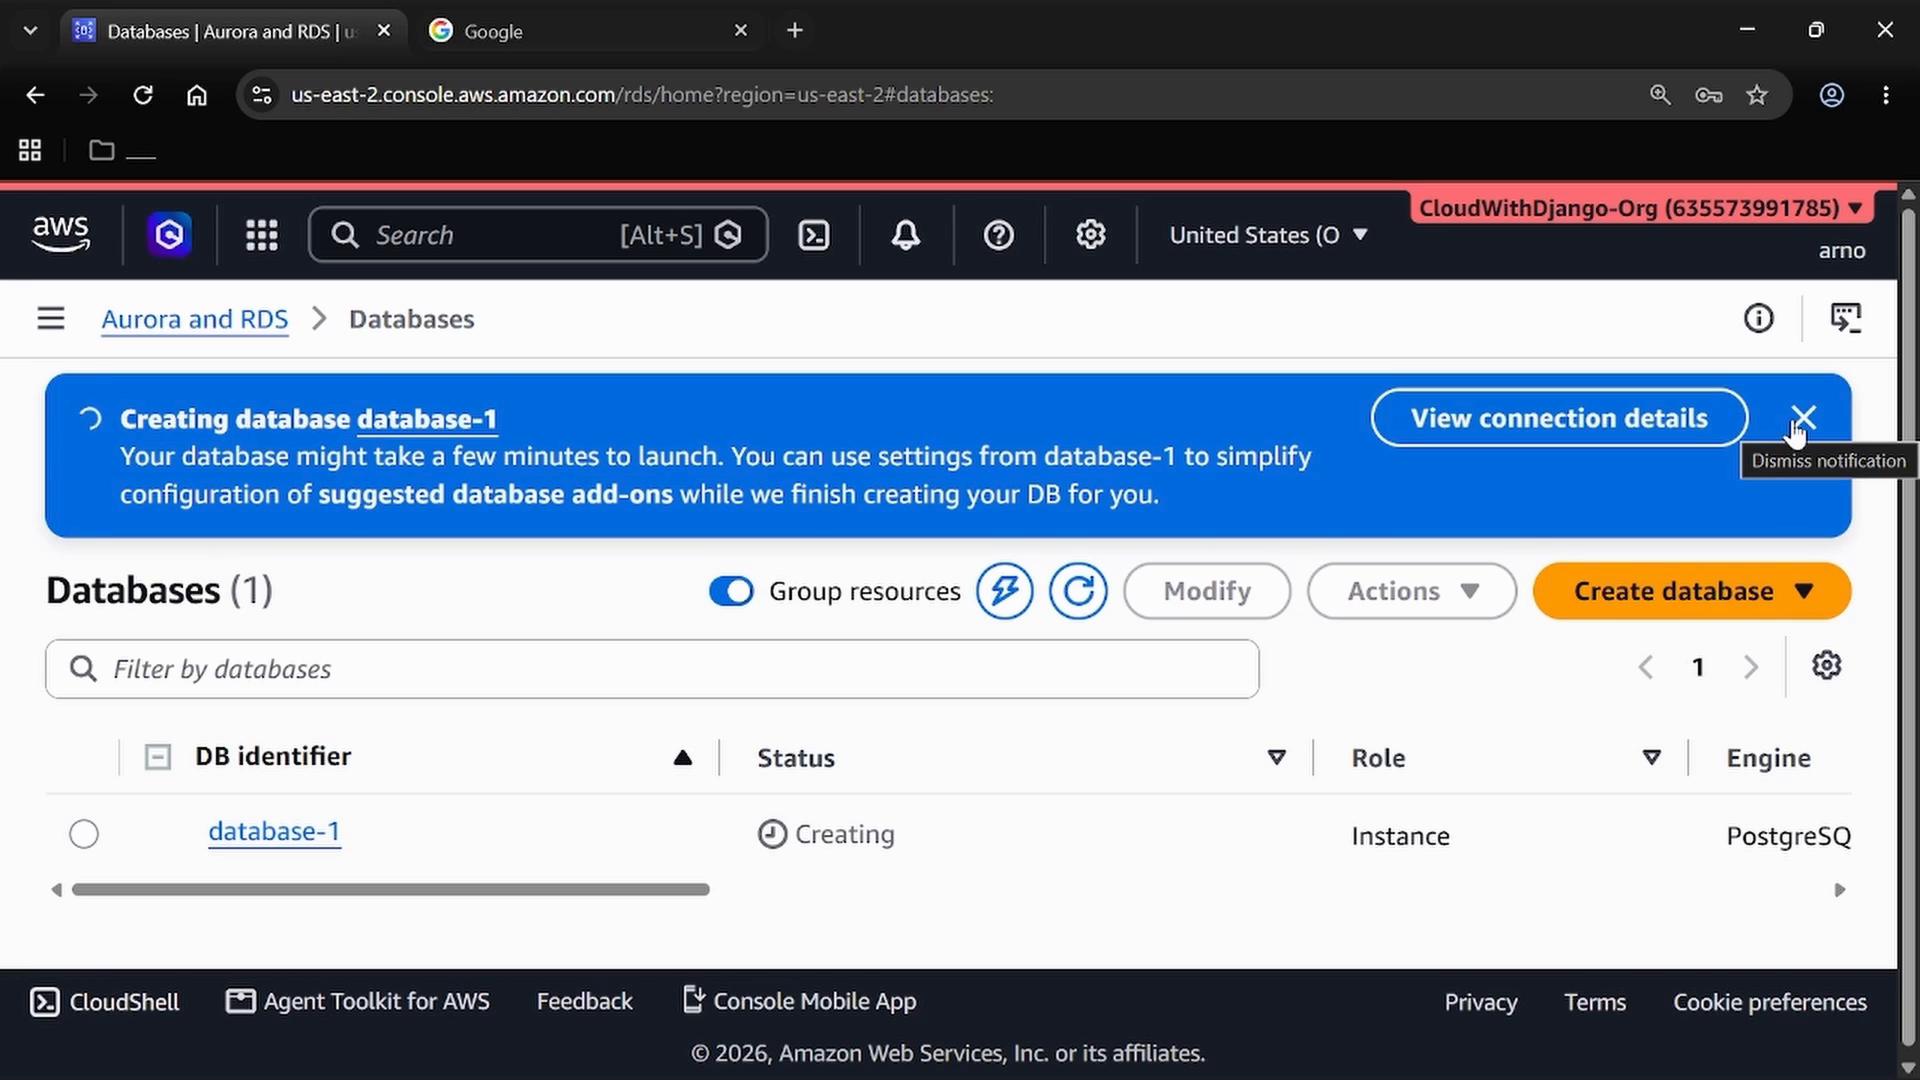Click the Filter by databases field
This screenshot has height=1080, width=1920.
point(652,669)
